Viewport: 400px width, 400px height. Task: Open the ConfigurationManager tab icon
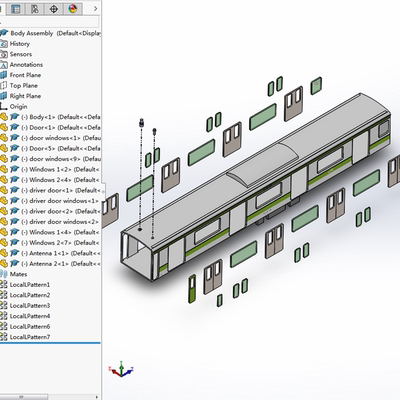point(35,9)
